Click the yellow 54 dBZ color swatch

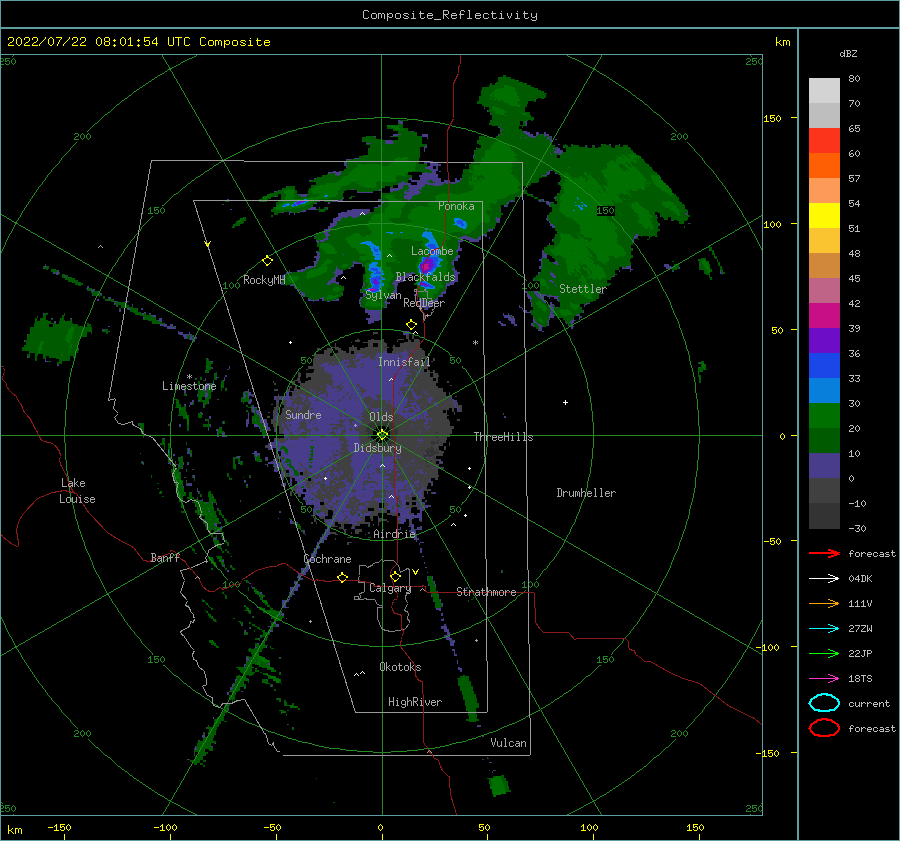click(824, 215)
